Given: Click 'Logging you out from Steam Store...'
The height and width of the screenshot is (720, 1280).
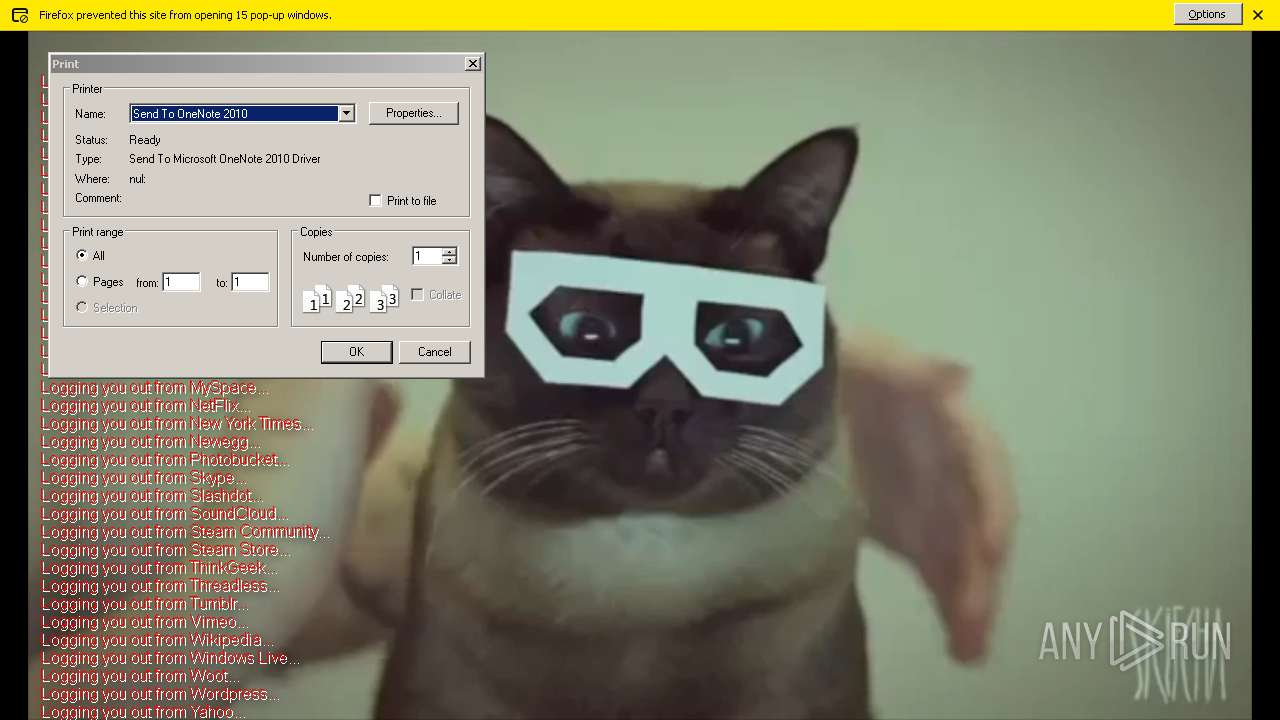Looking at the screenshot, I should 166,550.
